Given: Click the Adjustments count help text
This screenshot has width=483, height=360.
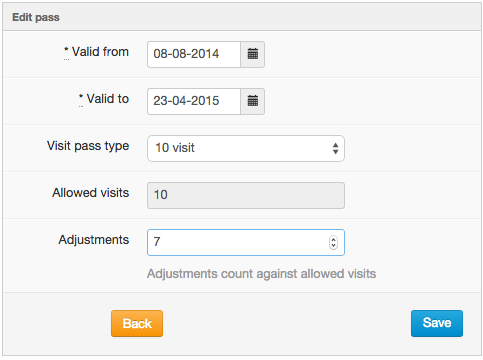Looking at the screenshot, I should (262, 274).
